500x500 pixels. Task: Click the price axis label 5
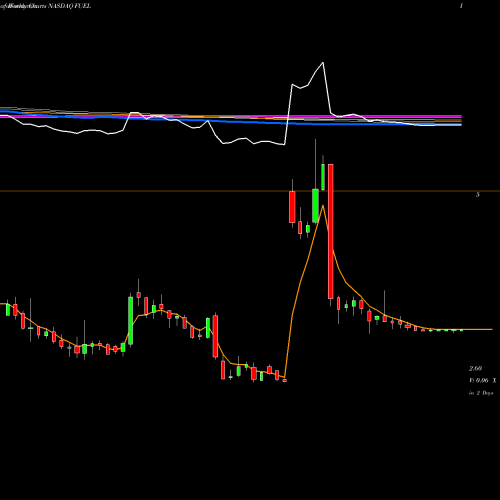478,195
